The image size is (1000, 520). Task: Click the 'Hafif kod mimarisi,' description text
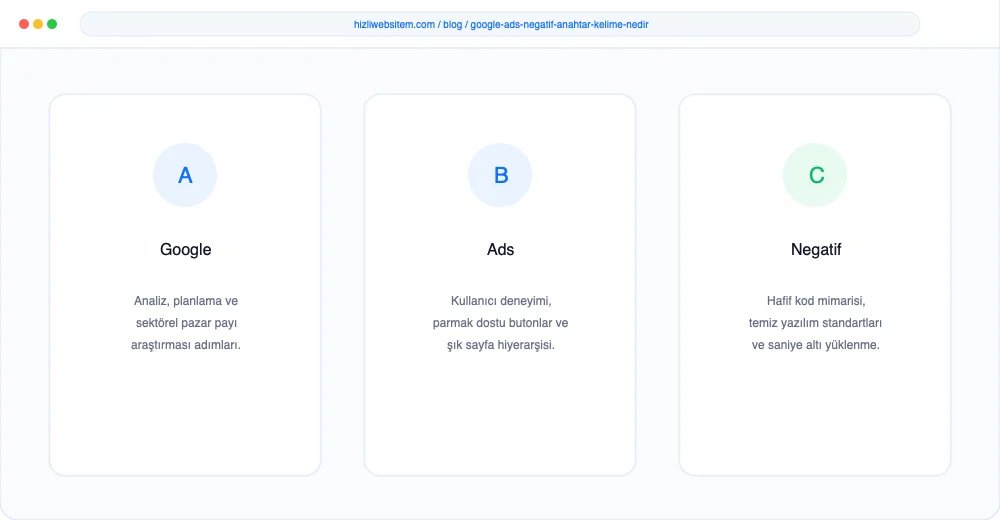click(x=816, y=301)
